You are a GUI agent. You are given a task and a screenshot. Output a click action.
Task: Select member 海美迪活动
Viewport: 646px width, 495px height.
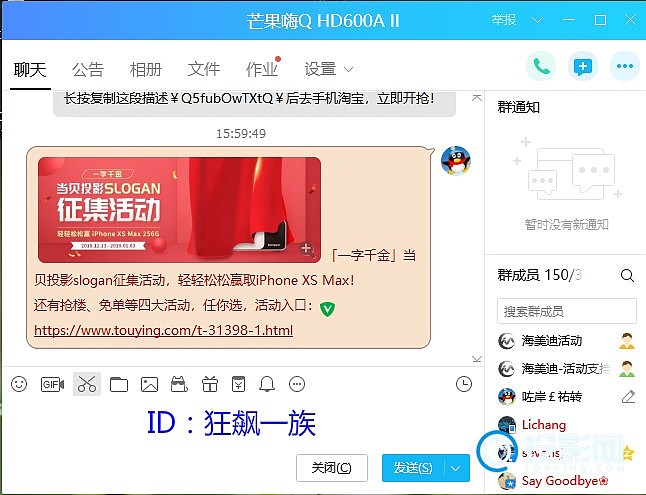(565, 341)
